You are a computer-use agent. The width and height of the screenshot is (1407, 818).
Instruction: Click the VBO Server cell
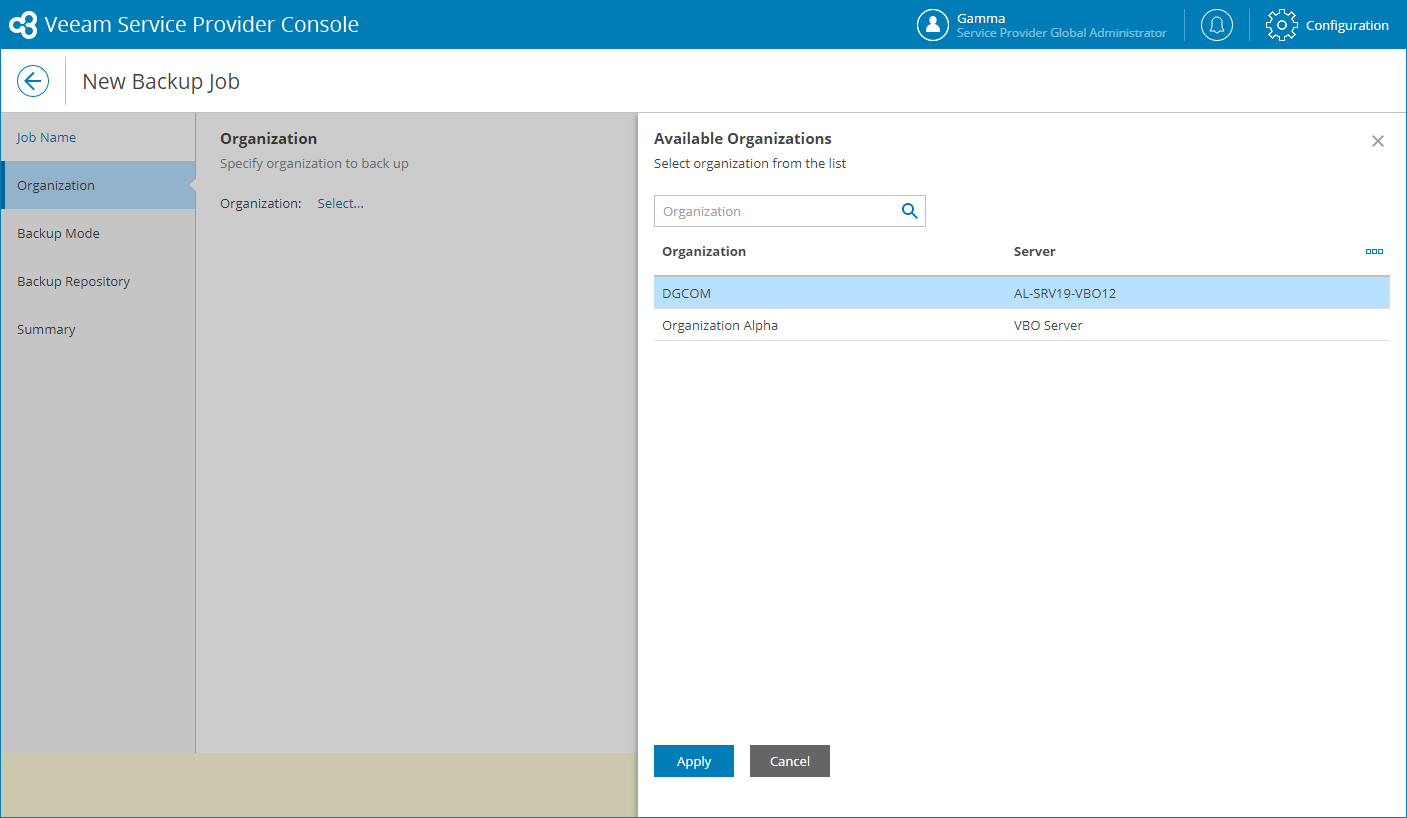(1048, 325)
